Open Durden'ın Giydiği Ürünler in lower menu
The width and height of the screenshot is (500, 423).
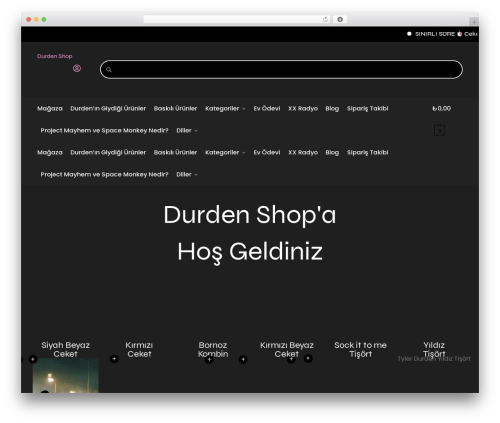[x=108, y=152]
